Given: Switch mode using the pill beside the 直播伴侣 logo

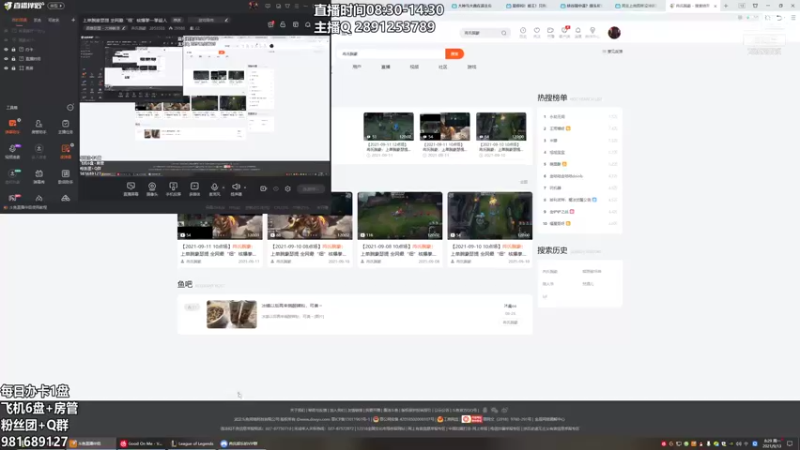Looking at the screenshot, I should [x=56, y=6].
